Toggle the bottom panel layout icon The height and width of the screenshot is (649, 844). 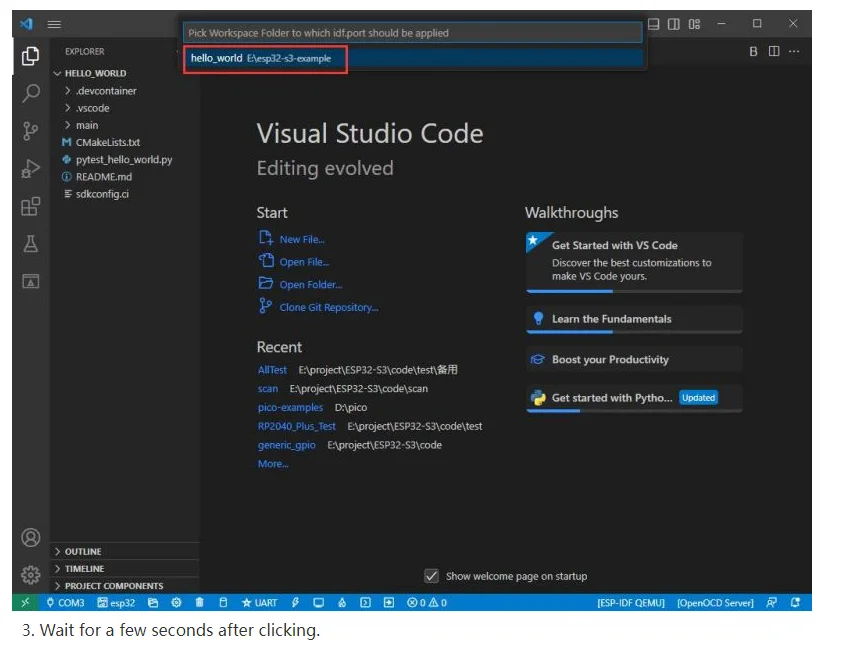click(x=653, y=24)
